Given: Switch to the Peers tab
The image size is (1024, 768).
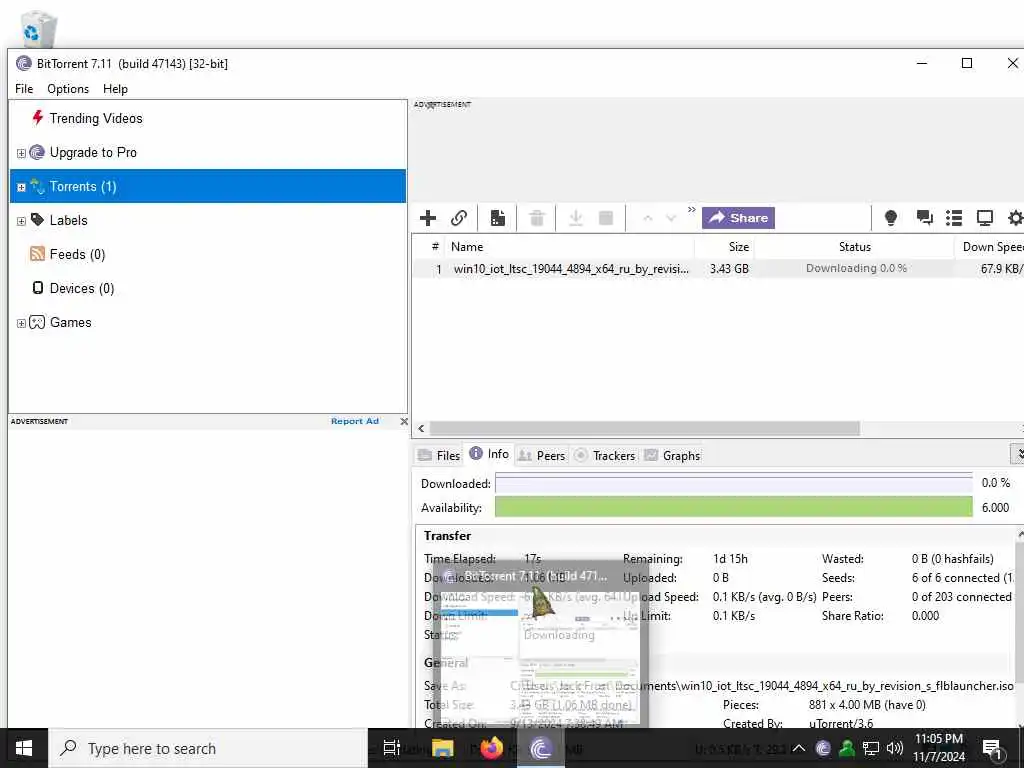Looking at the screenshot, I should [x=541, y=455].
